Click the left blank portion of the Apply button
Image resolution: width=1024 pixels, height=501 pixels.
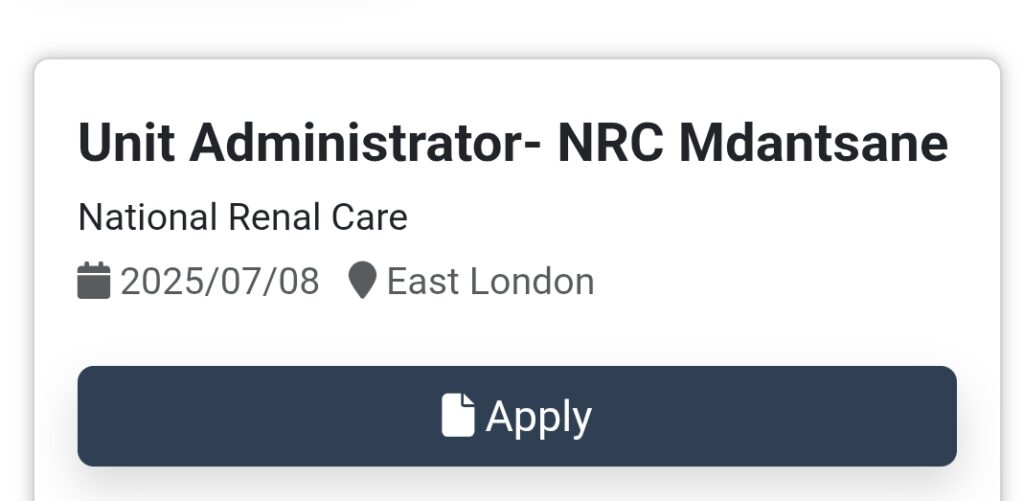click(255, 416)
